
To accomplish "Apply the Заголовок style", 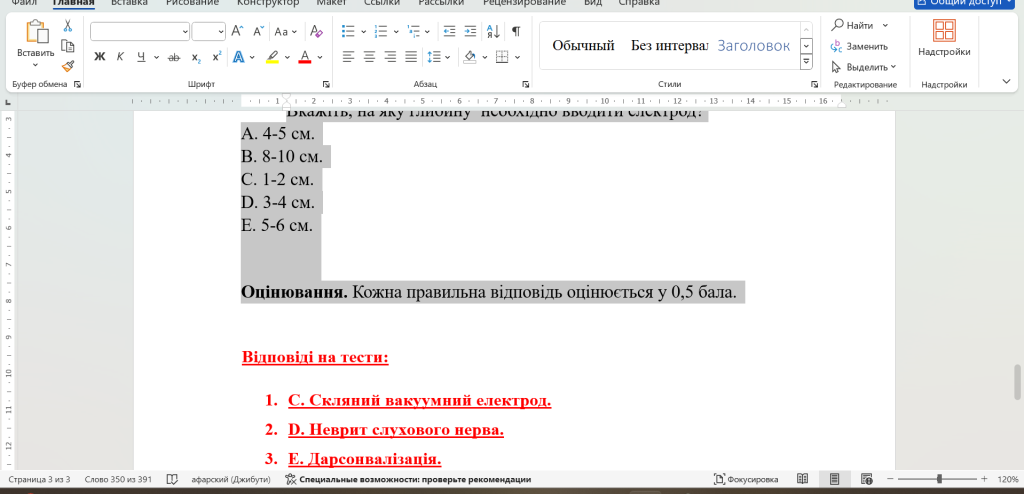I will 754,46.
